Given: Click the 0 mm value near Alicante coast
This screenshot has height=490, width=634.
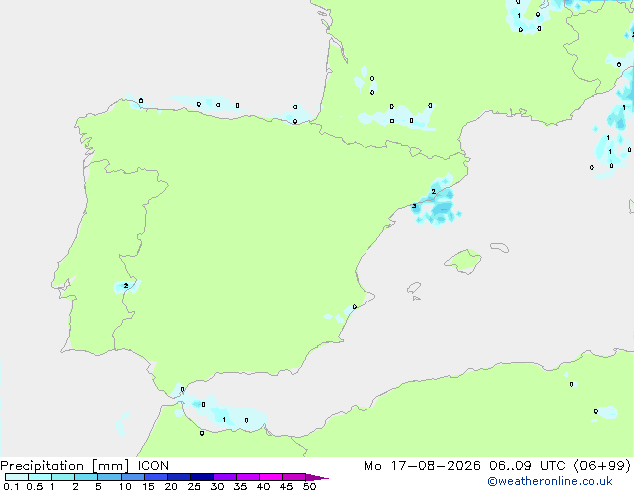Looking at the screenshot, I should [355, 307].
